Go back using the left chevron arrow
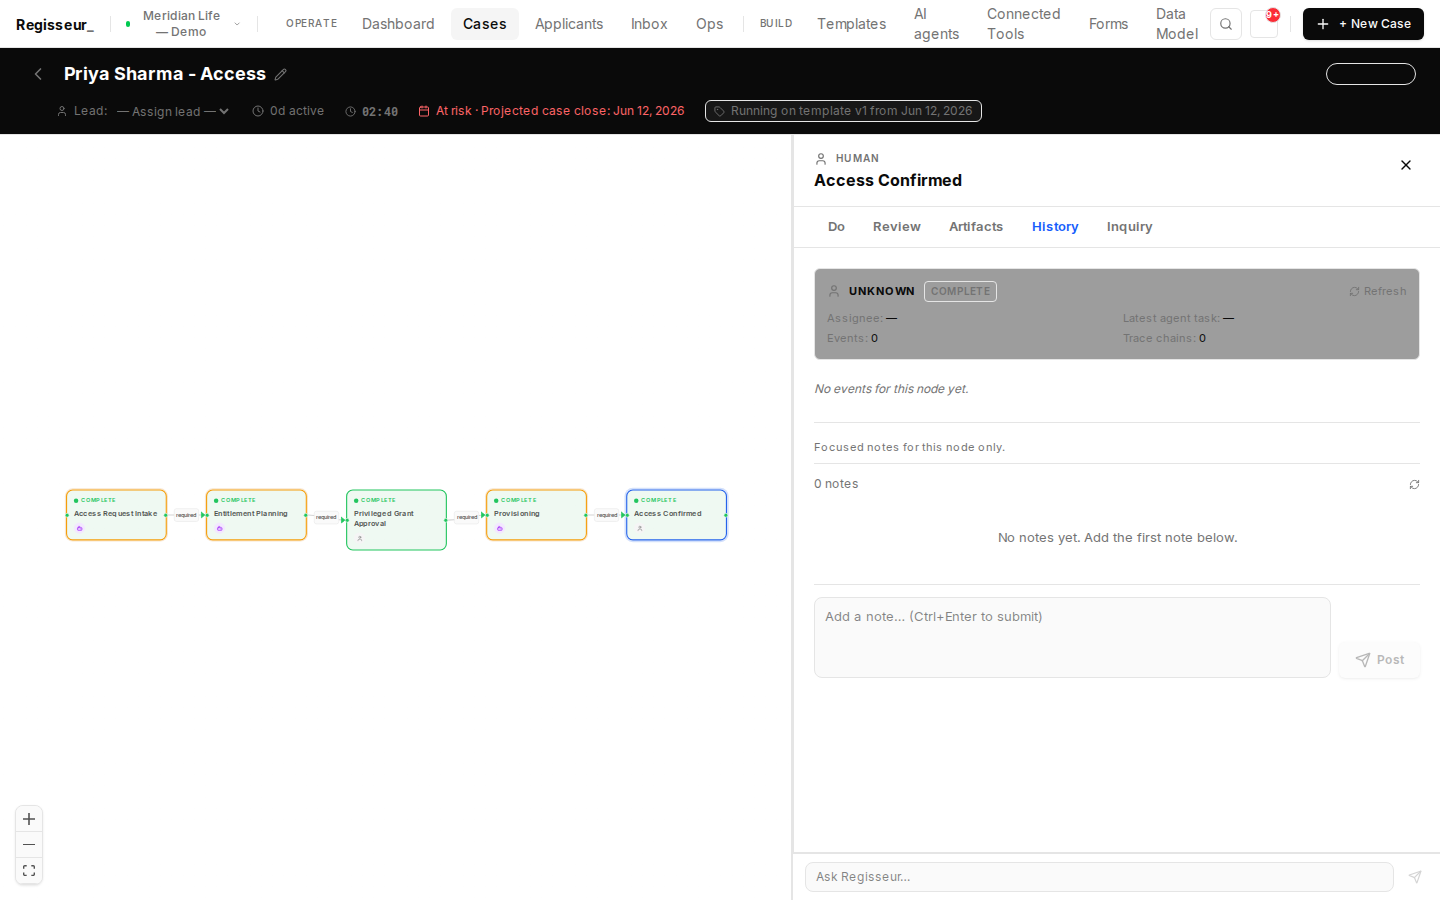1440x900 pixels. (x=38, y=74)
